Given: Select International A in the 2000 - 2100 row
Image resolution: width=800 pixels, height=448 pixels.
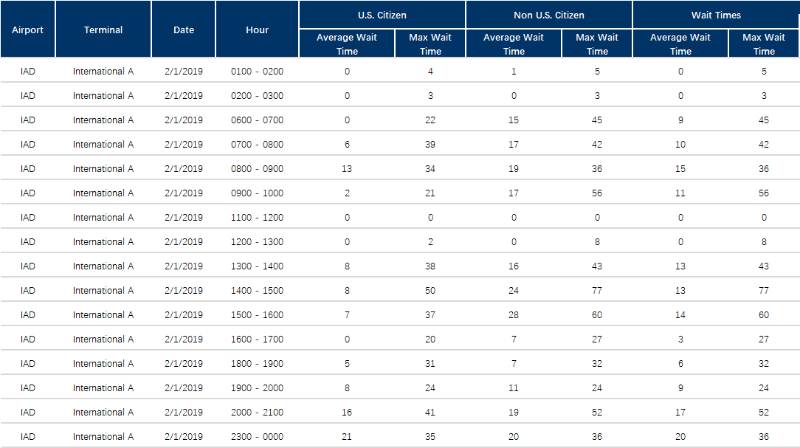Looking at the screenshot, I should pyautogui.click(x=103, y=412).
